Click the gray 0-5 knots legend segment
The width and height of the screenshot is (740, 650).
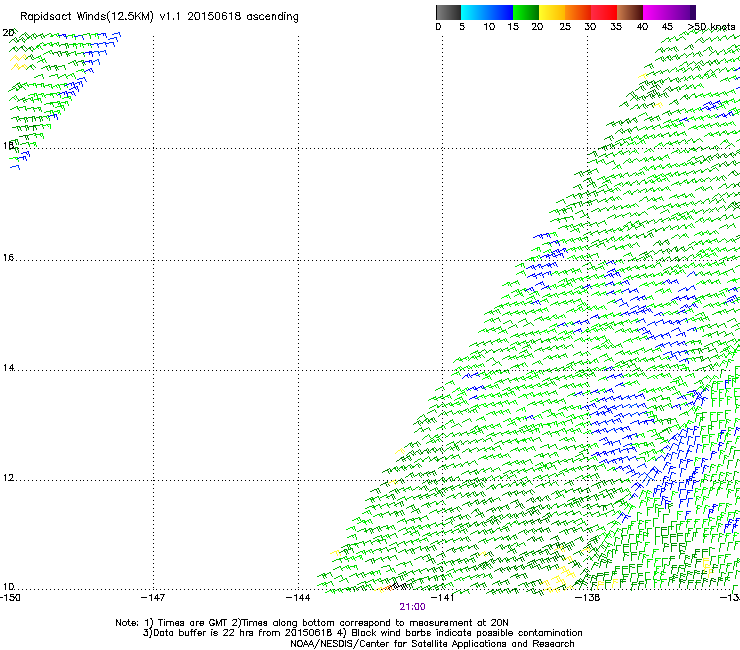click(x=448, y=12)
